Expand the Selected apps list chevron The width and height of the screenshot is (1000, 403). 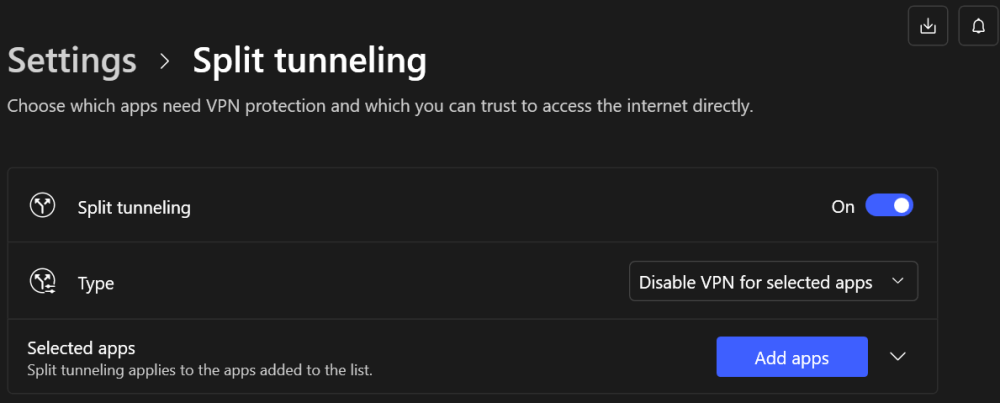[897, 356]
